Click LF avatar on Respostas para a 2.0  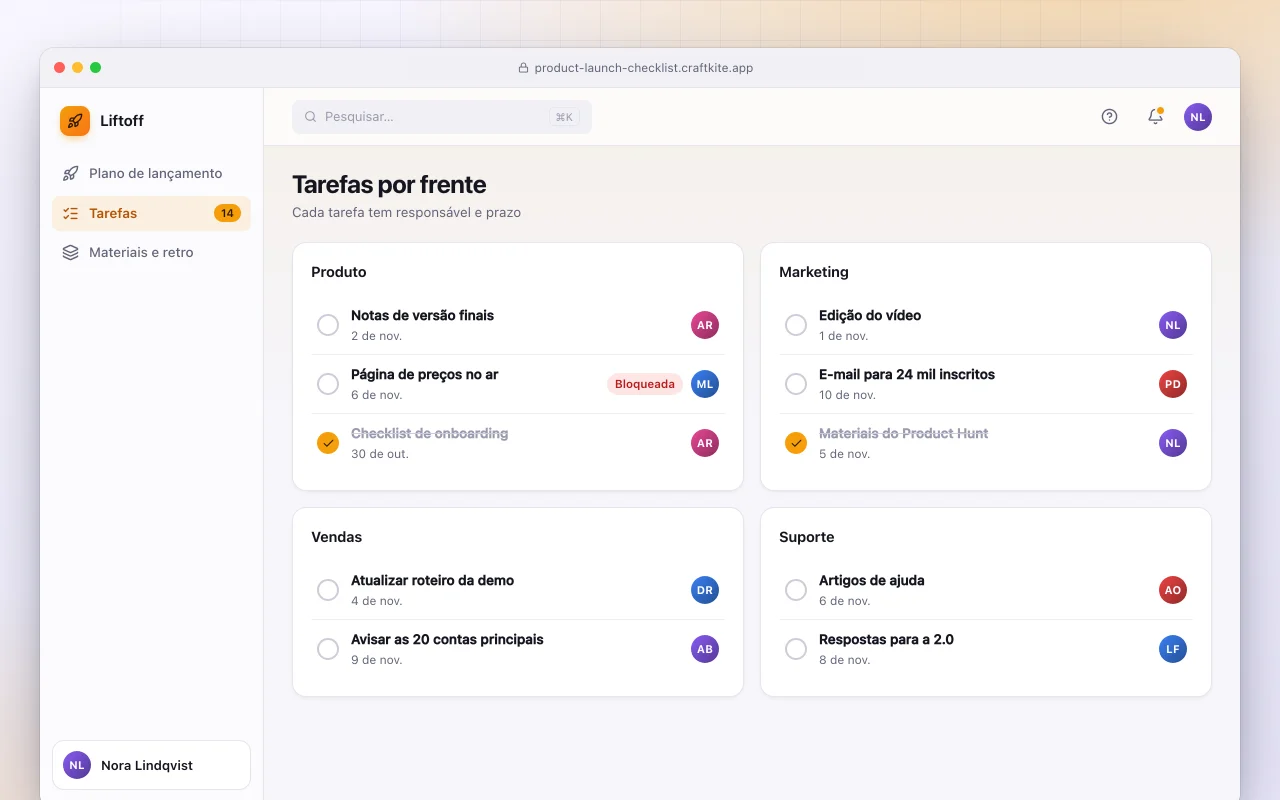[1173, 649]
